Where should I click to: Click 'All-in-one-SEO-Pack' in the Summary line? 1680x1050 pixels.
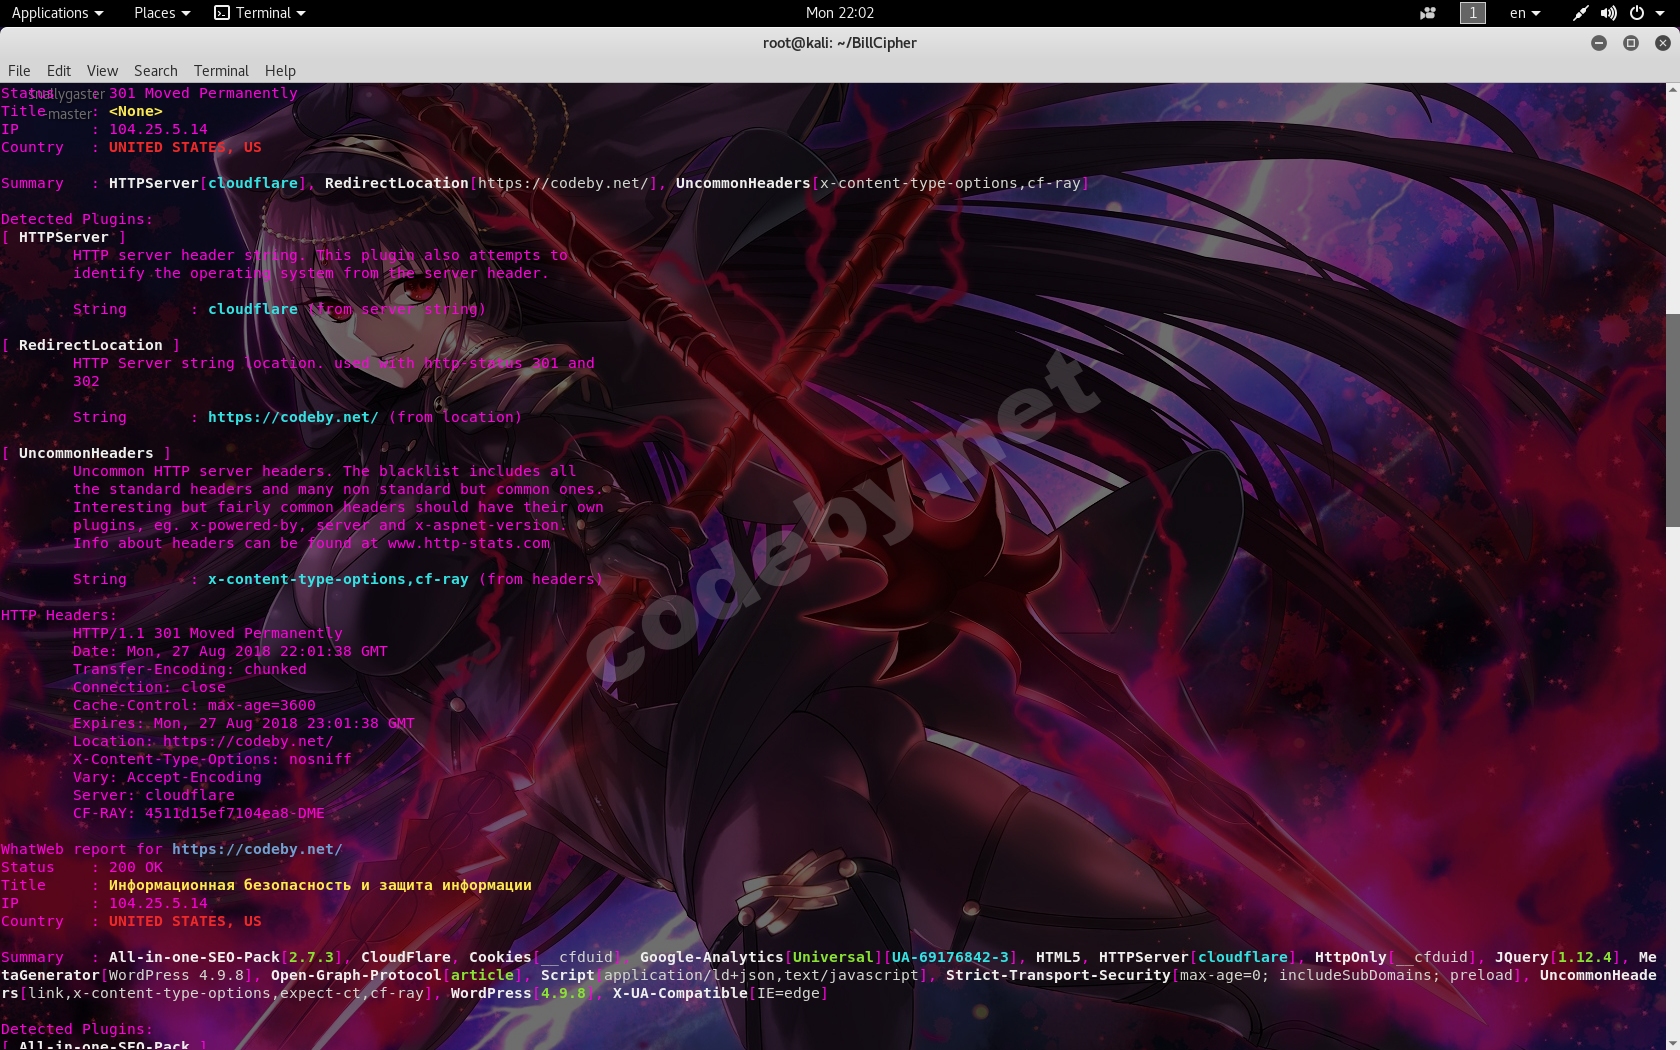(x=194, y=957)
